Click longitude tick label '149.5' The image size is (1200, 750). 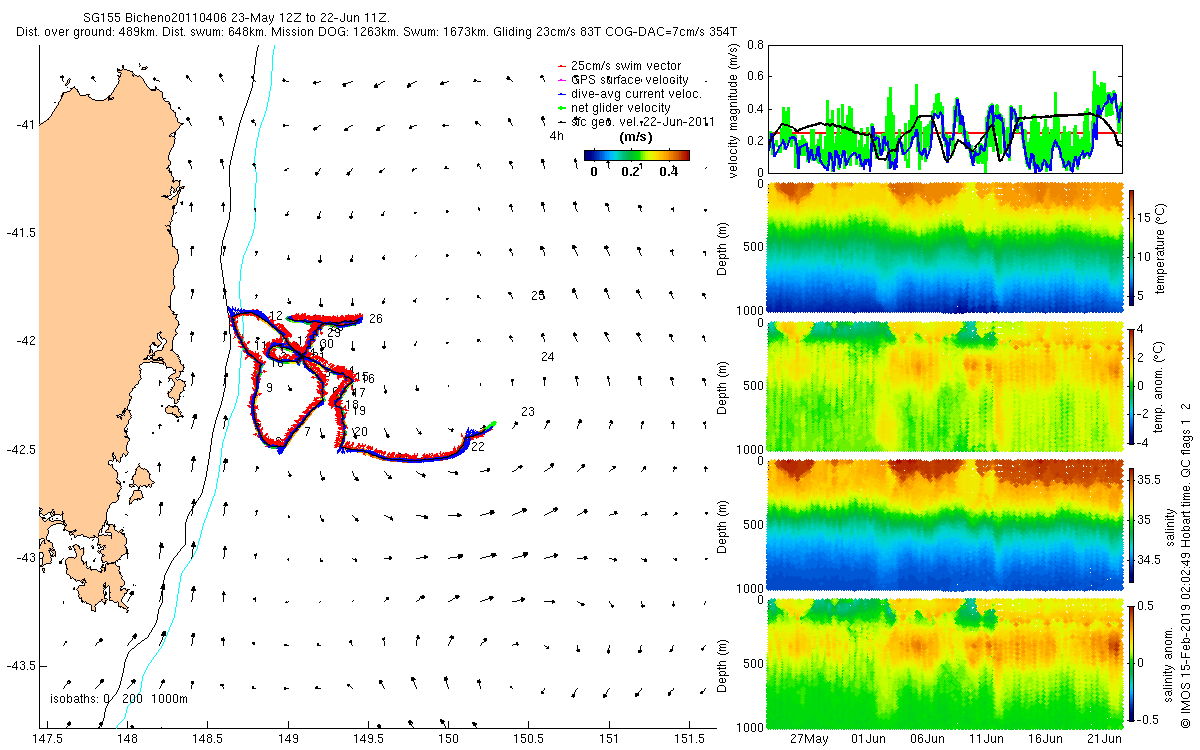click(x=368, y=739)
